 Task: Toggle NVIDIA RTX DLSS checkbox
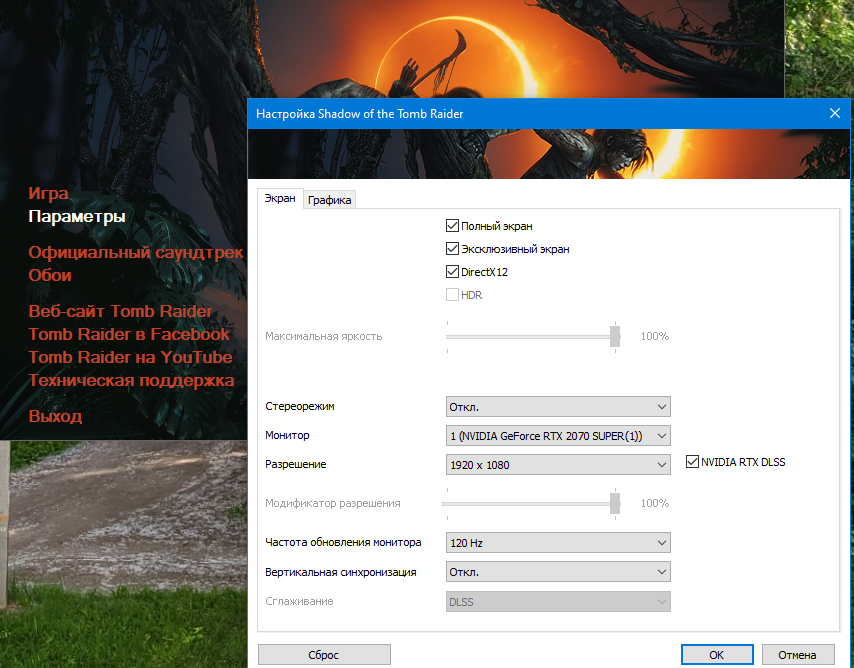point(692,462)
